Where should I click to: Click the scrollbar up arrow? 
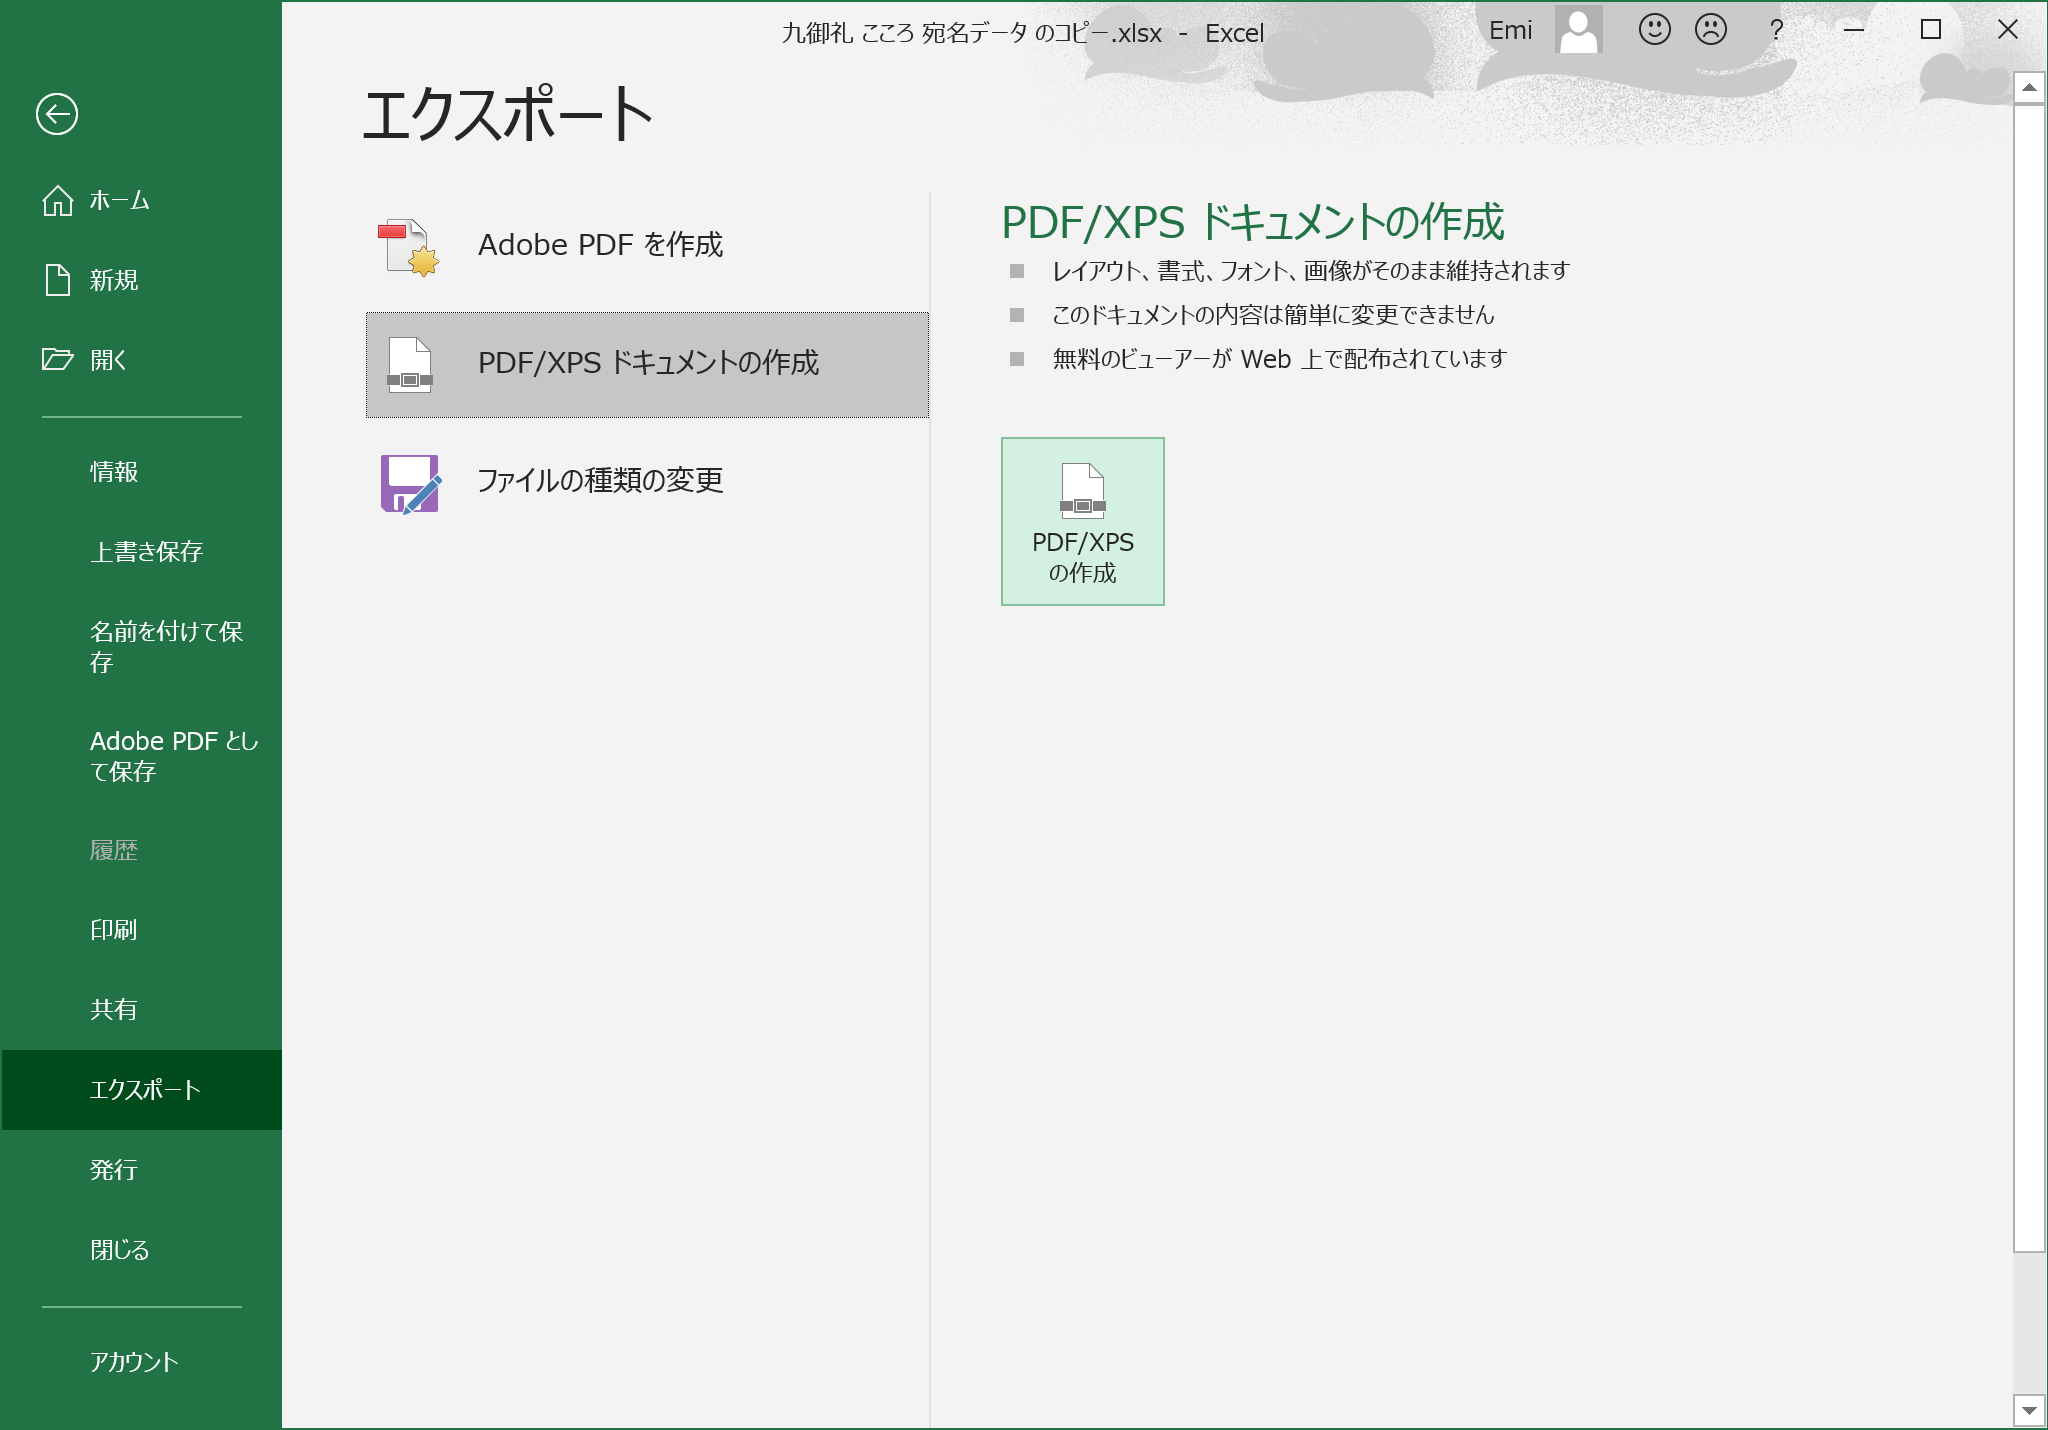click(x=2029, y=88)
